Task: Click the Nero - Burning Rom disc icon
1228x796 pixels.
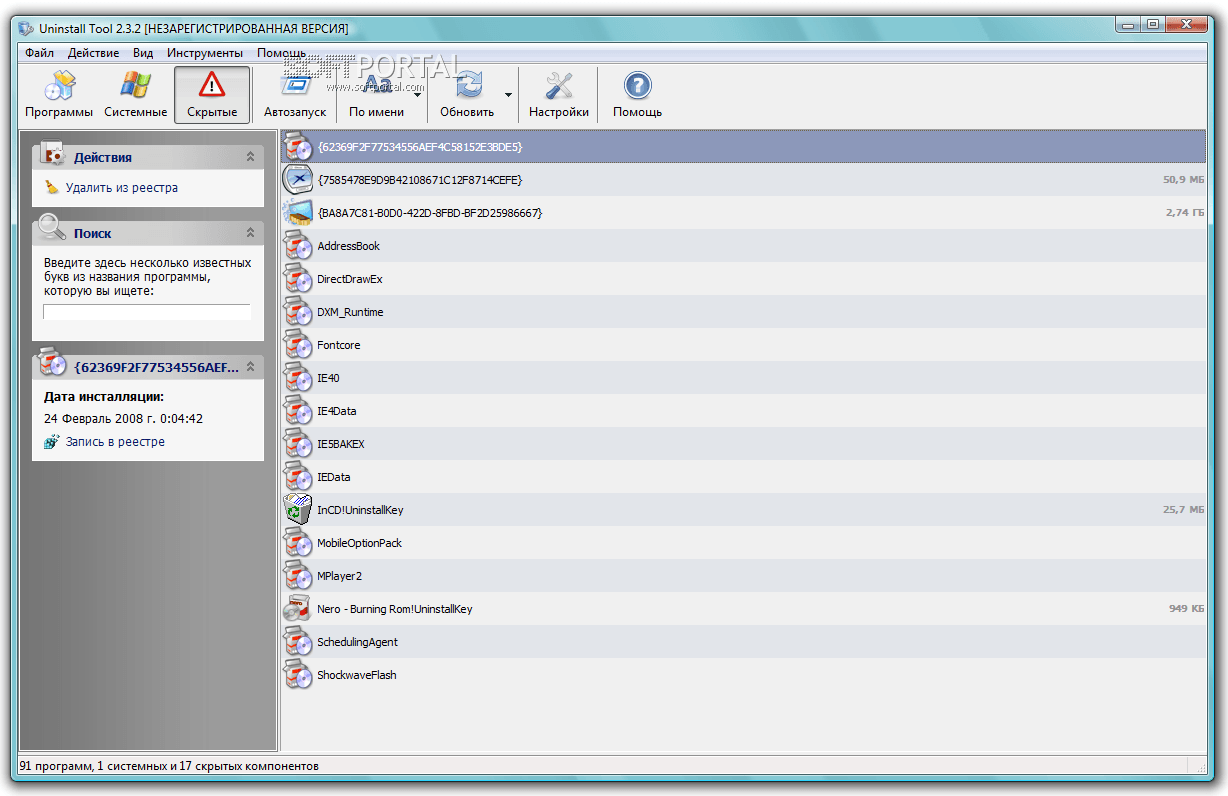Action: click(298, 609)
